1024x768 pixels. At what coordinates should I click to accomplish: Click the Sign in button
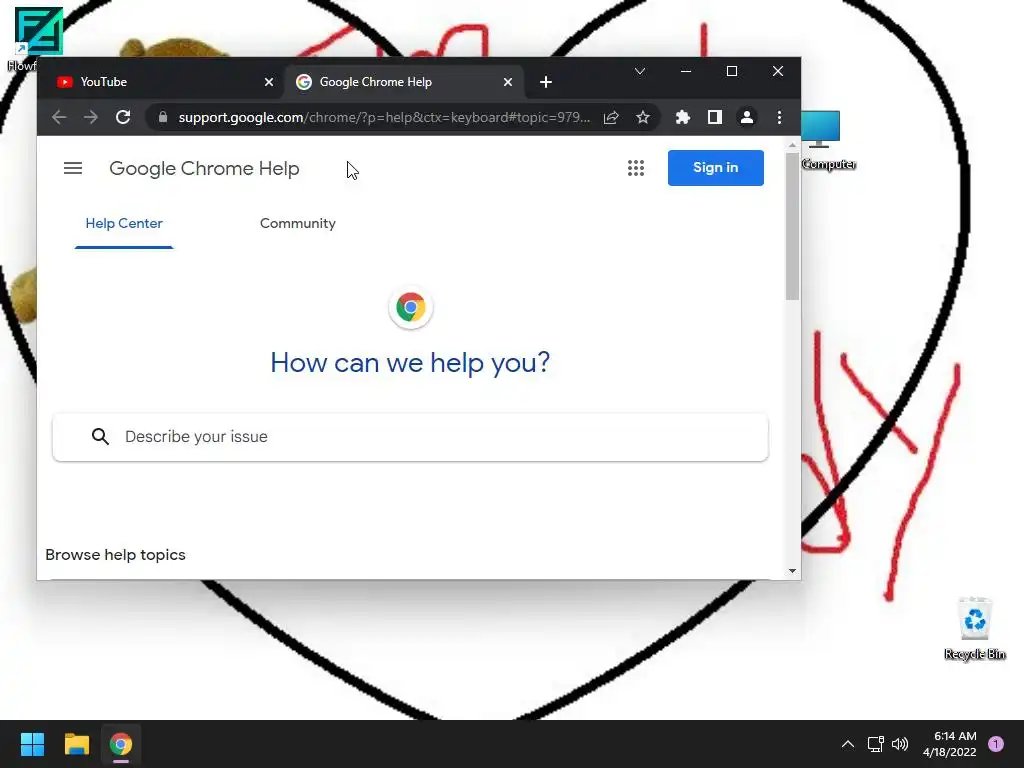715,168
